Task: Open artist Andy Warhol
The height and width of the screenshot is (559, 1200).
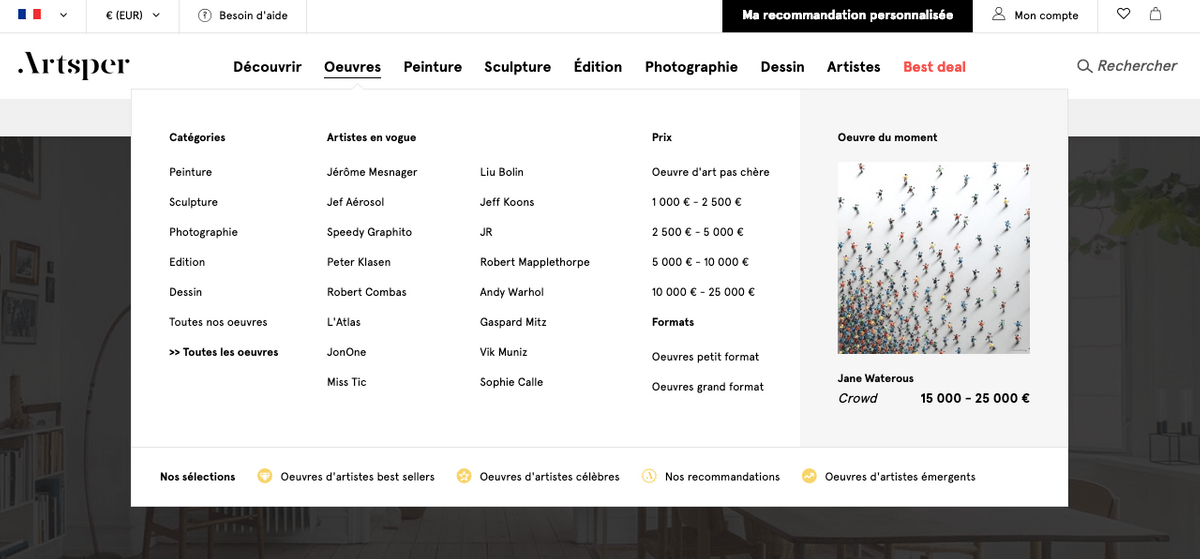Action: point(513,292)
